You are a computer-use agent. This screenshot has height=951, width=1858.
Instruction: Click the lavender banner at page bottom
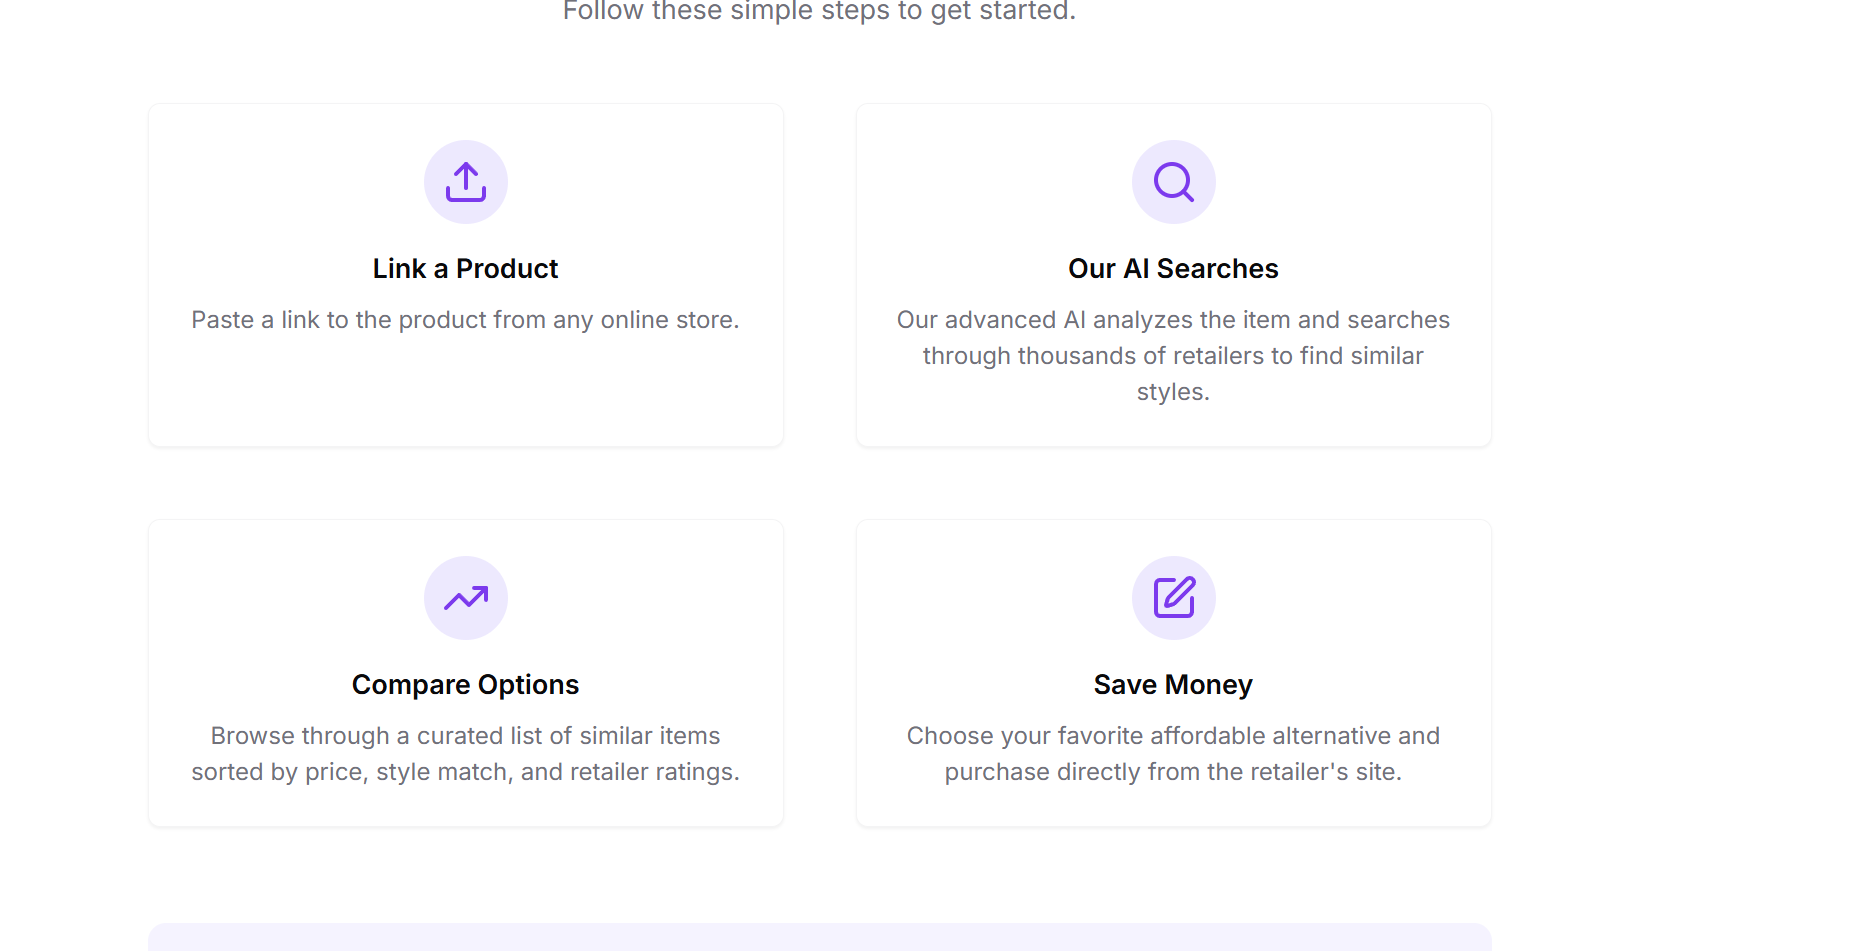click(820, 938)
